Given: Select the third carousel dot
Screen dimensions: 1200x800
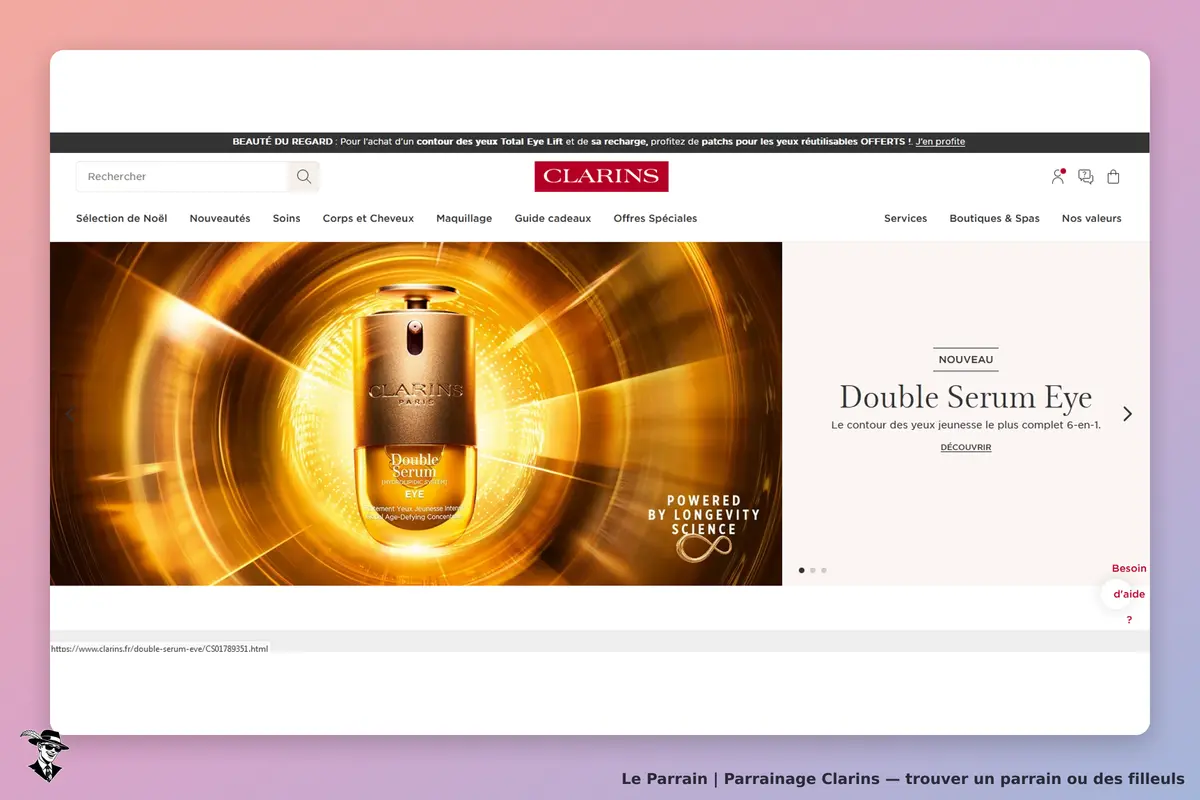Looking at the screenshot, I should [824, 570].
